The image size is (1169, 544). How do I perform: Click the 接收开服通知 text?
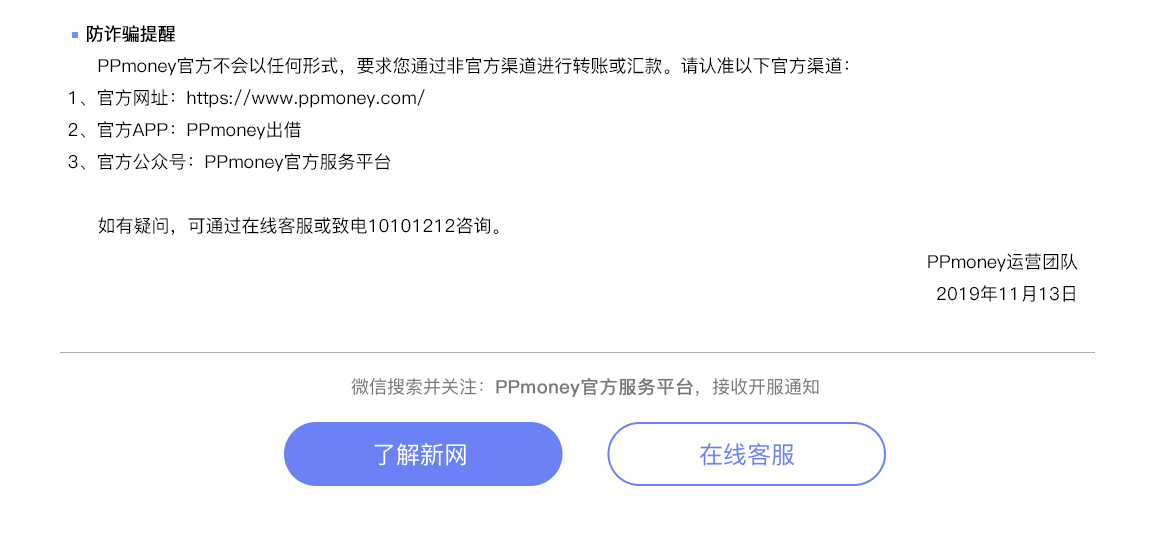(766, 387)
